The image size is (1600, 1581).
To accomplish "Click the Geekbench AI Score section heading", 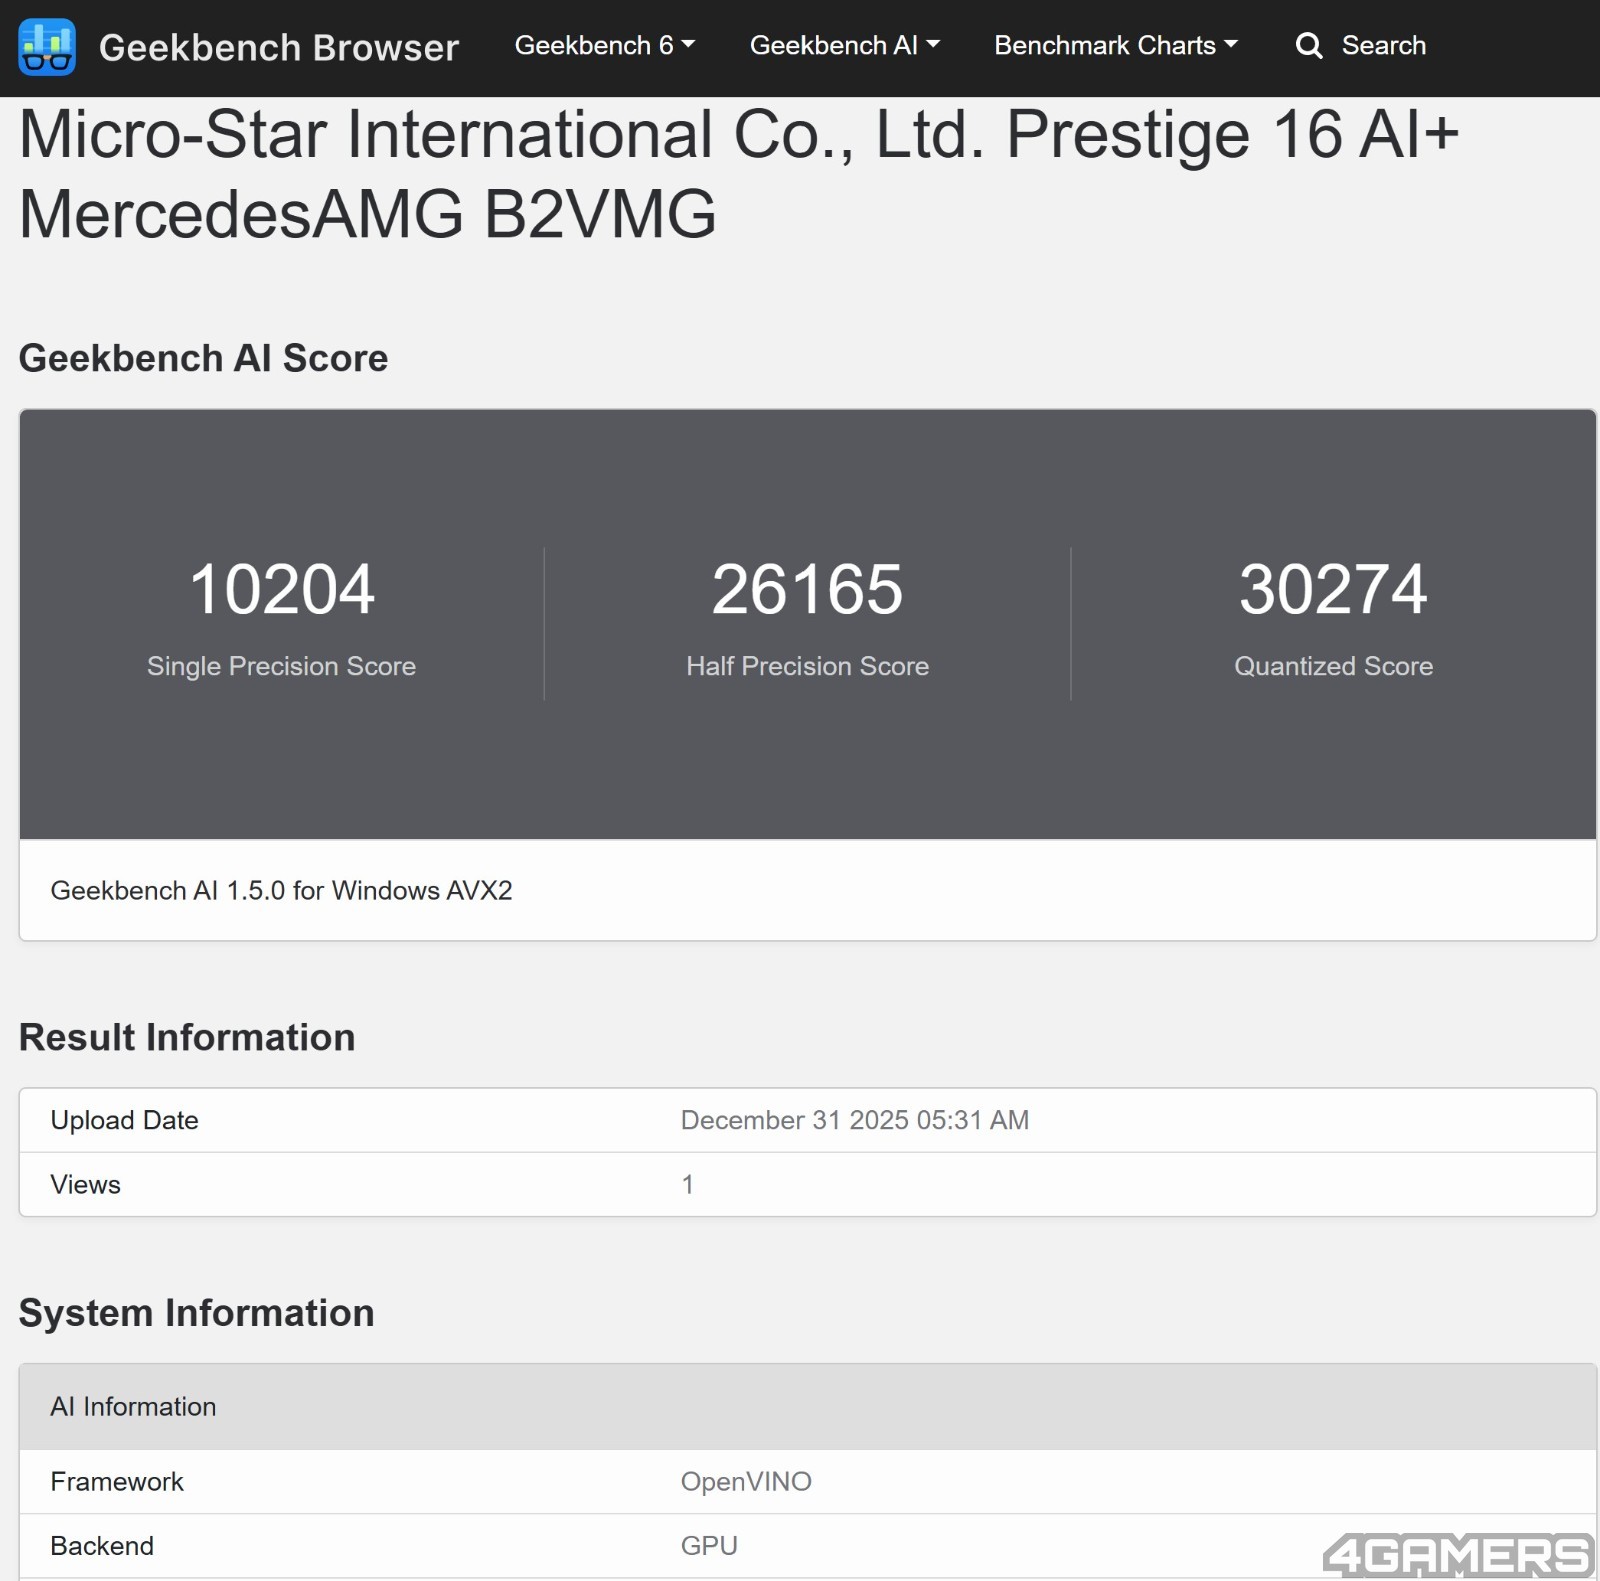I will (x=203, y=358).
